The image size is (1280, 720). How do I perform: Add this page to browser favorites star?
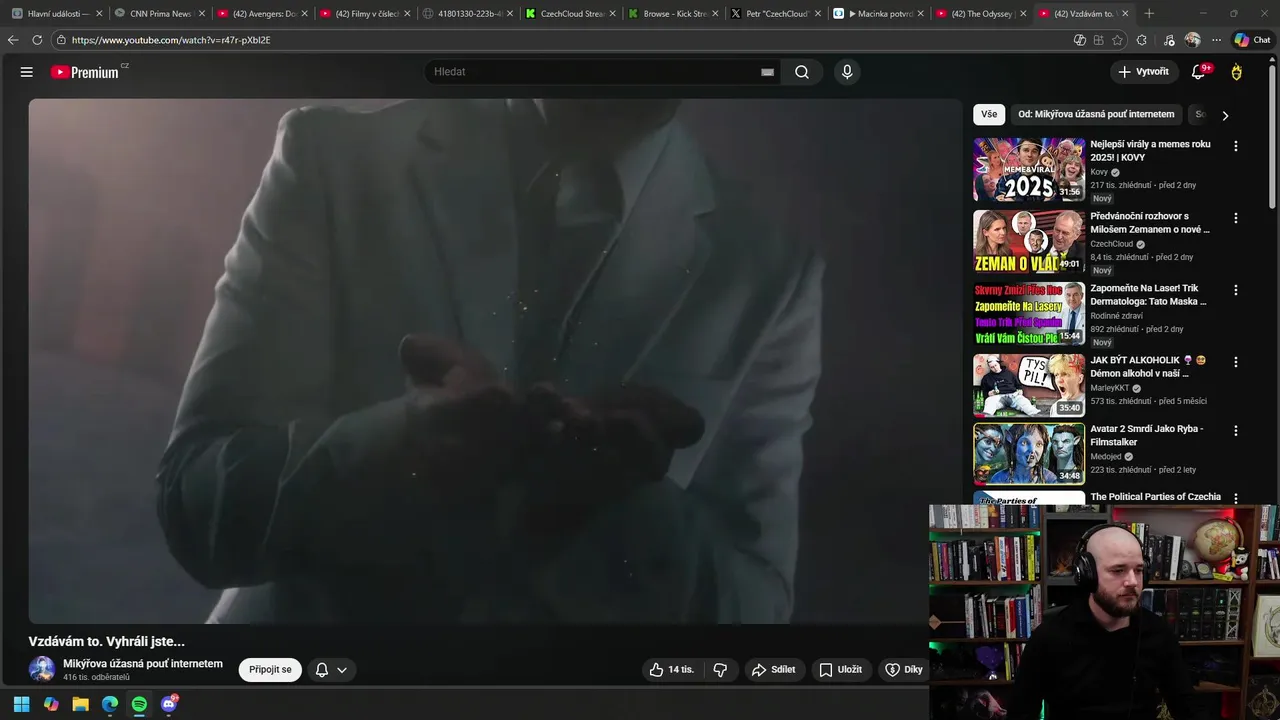tap(1117, 40)
